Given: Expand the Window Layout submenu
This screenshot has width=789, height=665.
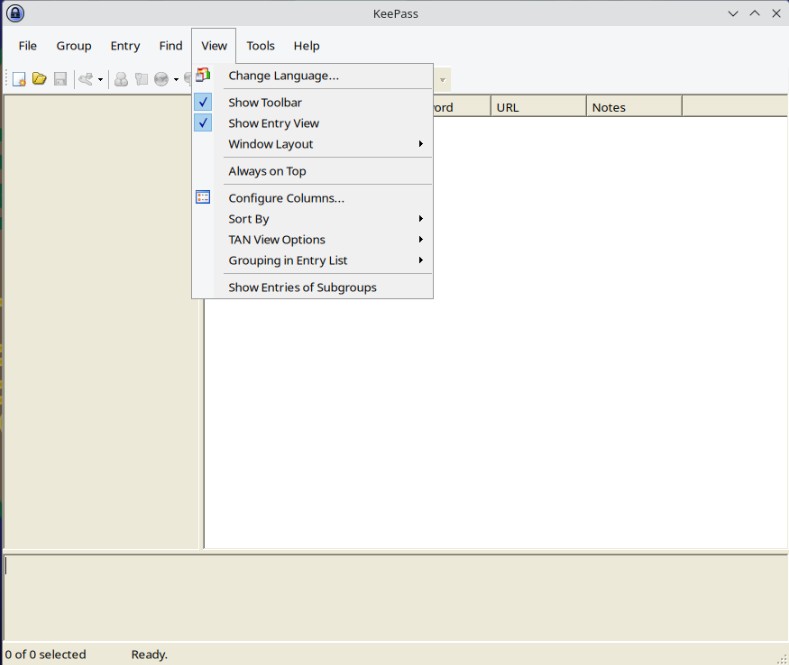Looking at the screenshot, I should point(312,144).
